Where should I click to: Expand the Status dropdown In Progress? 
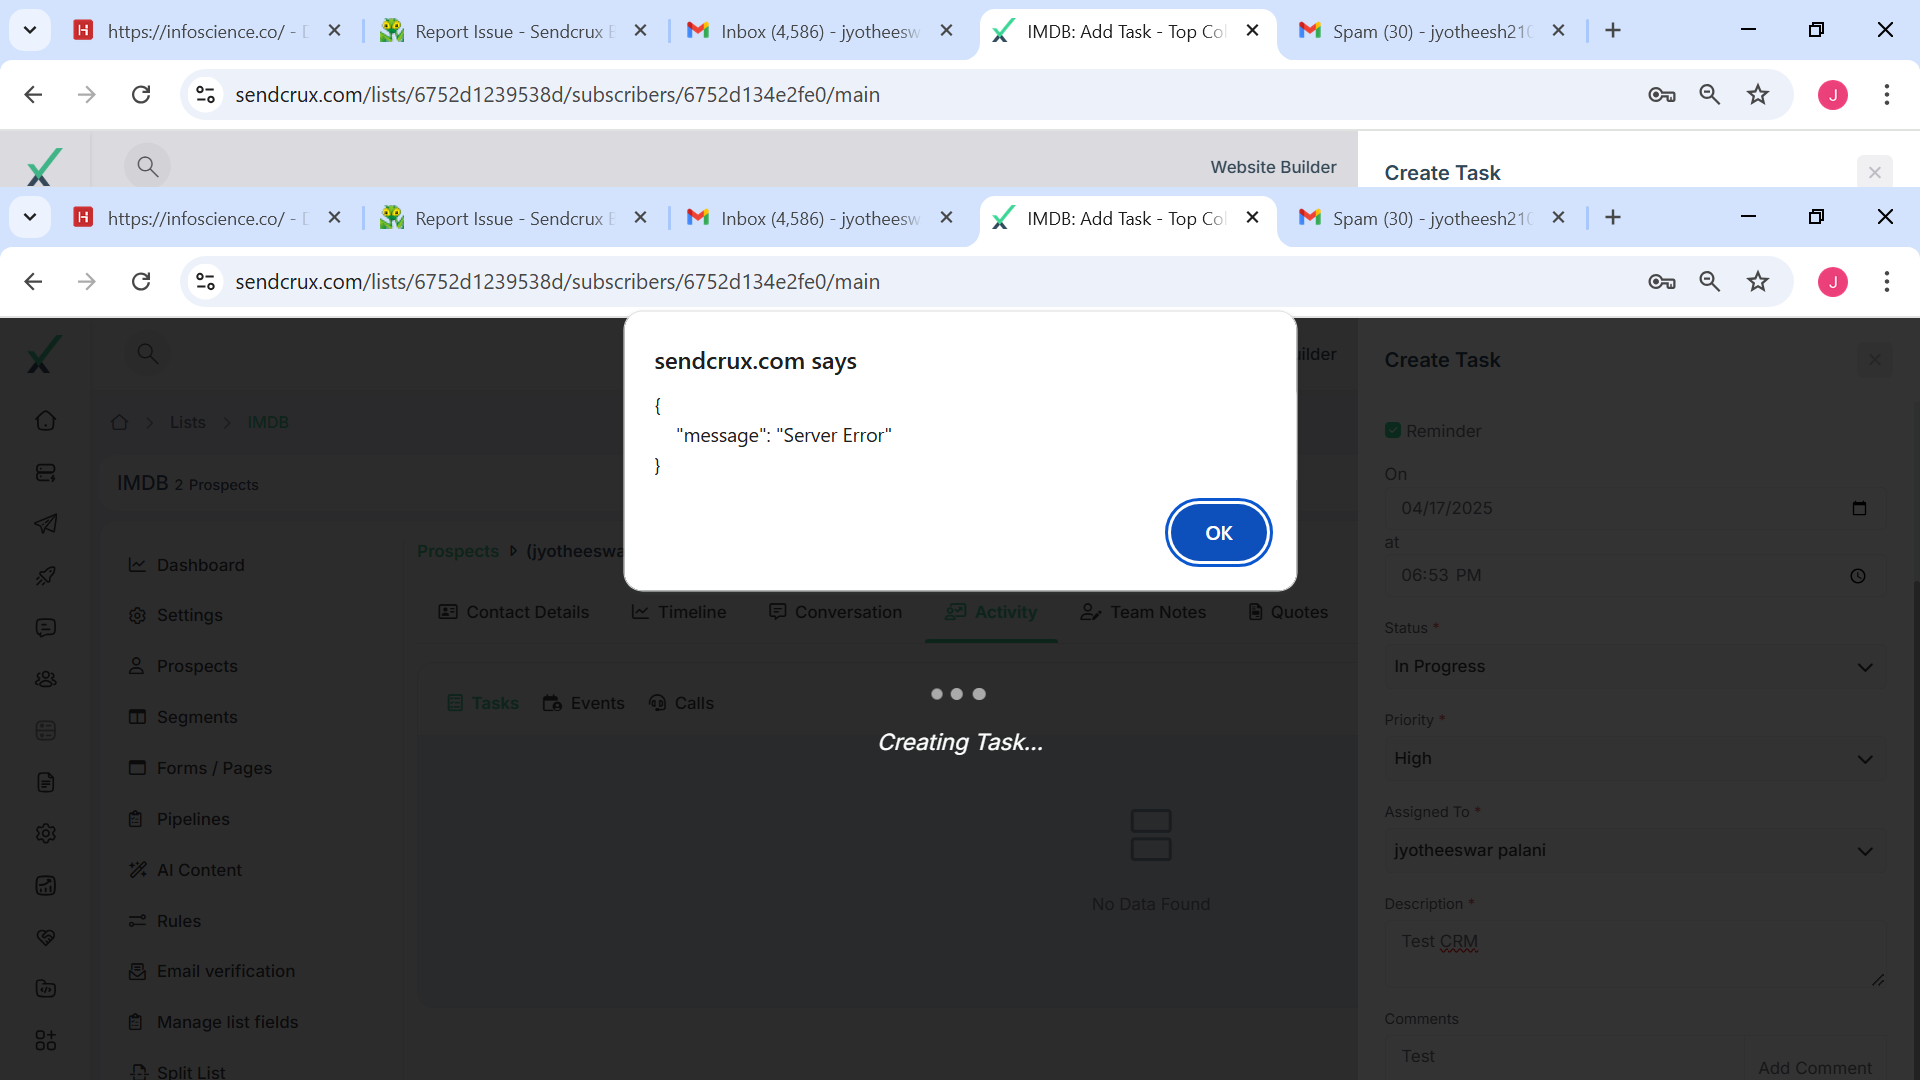[1634, 667]
